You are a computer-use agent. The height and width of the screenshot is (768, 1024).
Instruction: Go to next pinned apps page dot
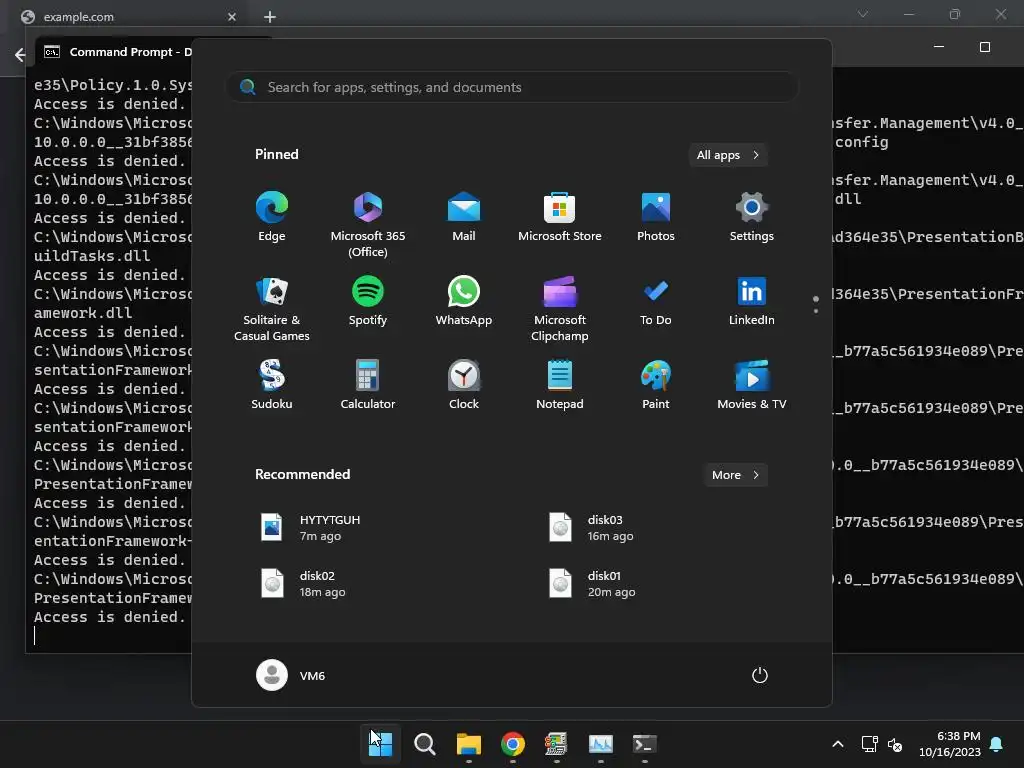click(x=816, y=311)
